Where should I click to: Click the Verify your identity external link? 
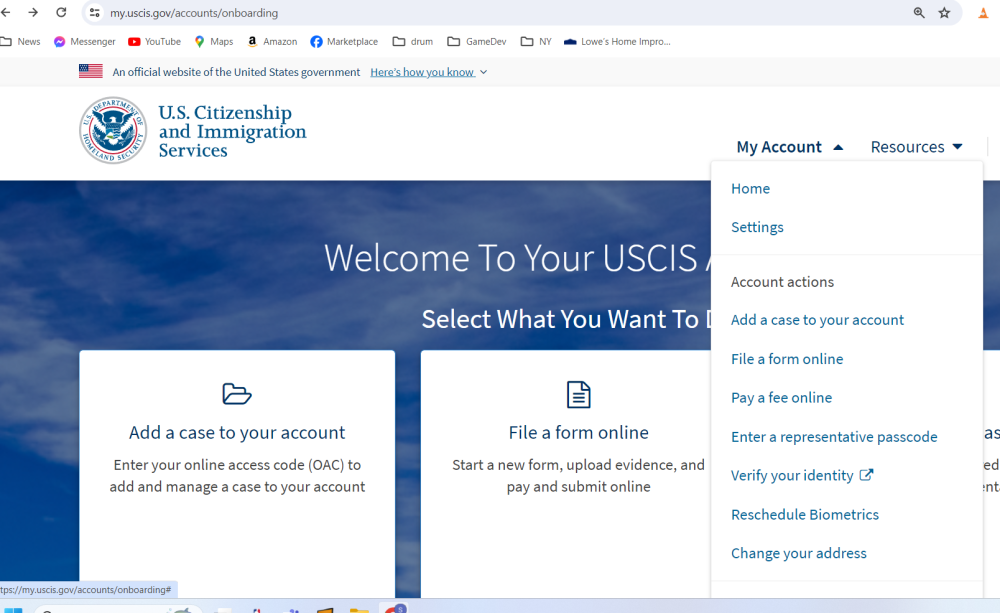coord(801,475)
